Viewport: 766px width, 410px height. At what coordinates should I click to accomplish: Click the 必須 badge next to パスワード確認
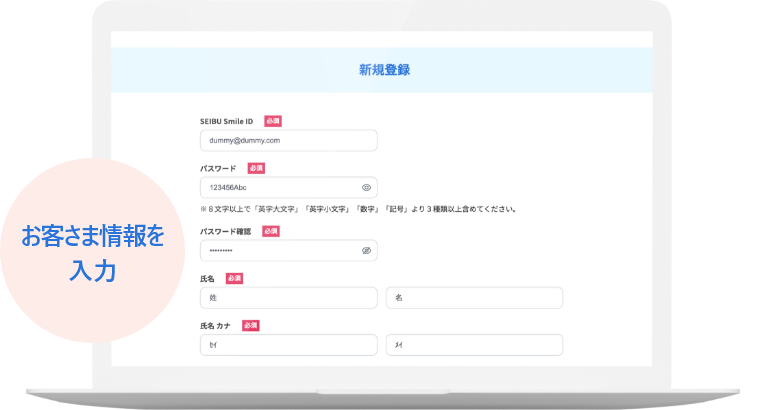point(271,231)
